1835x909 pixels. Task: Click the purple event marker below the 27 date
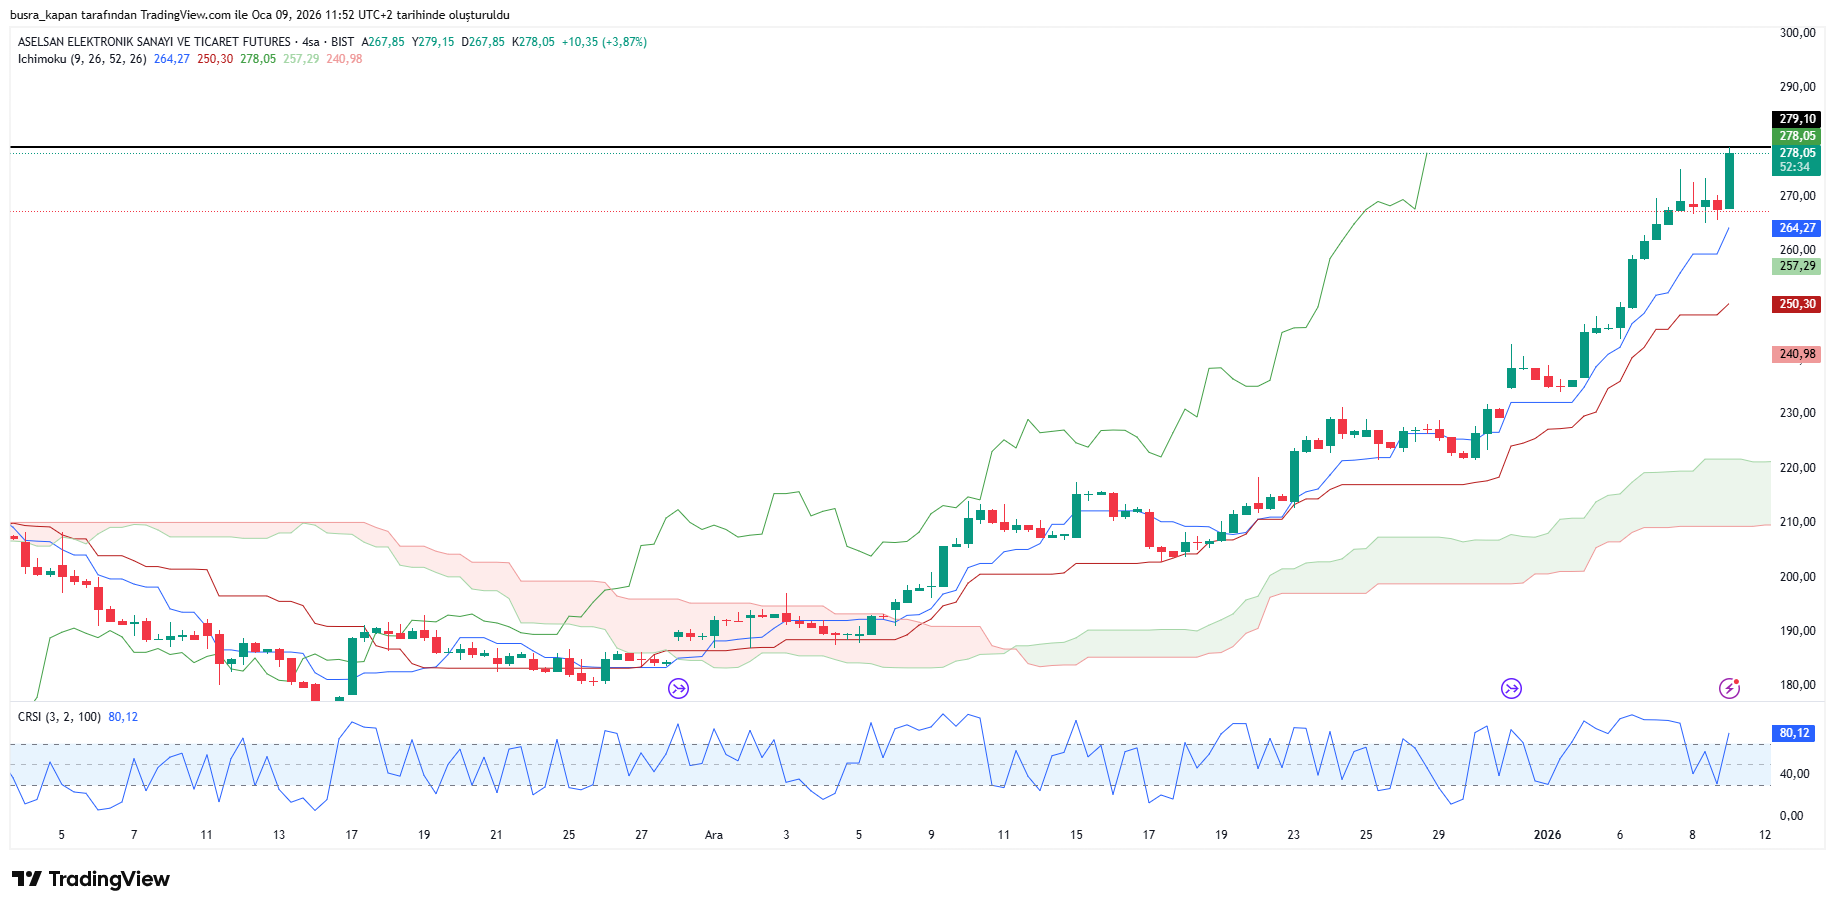(x=679, y=688)
